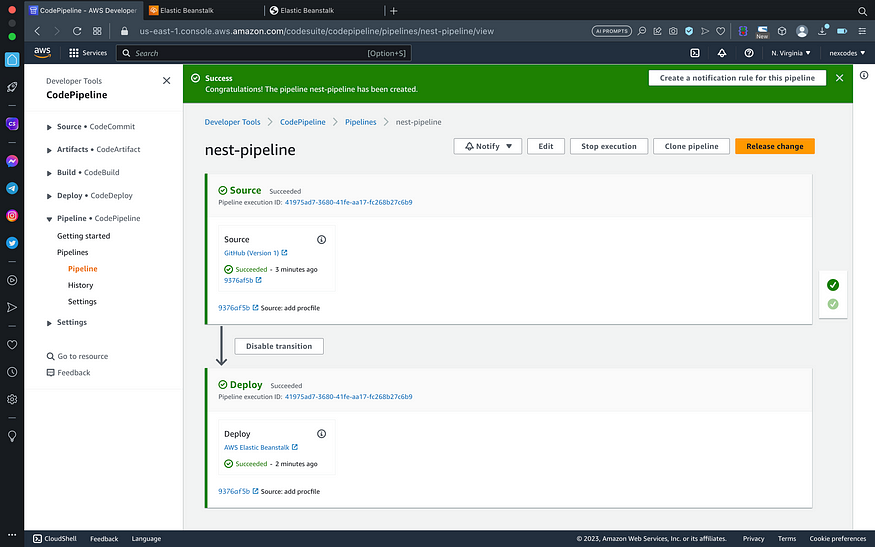Open bookmarks heart icon in sidebar

coord(12,345)
